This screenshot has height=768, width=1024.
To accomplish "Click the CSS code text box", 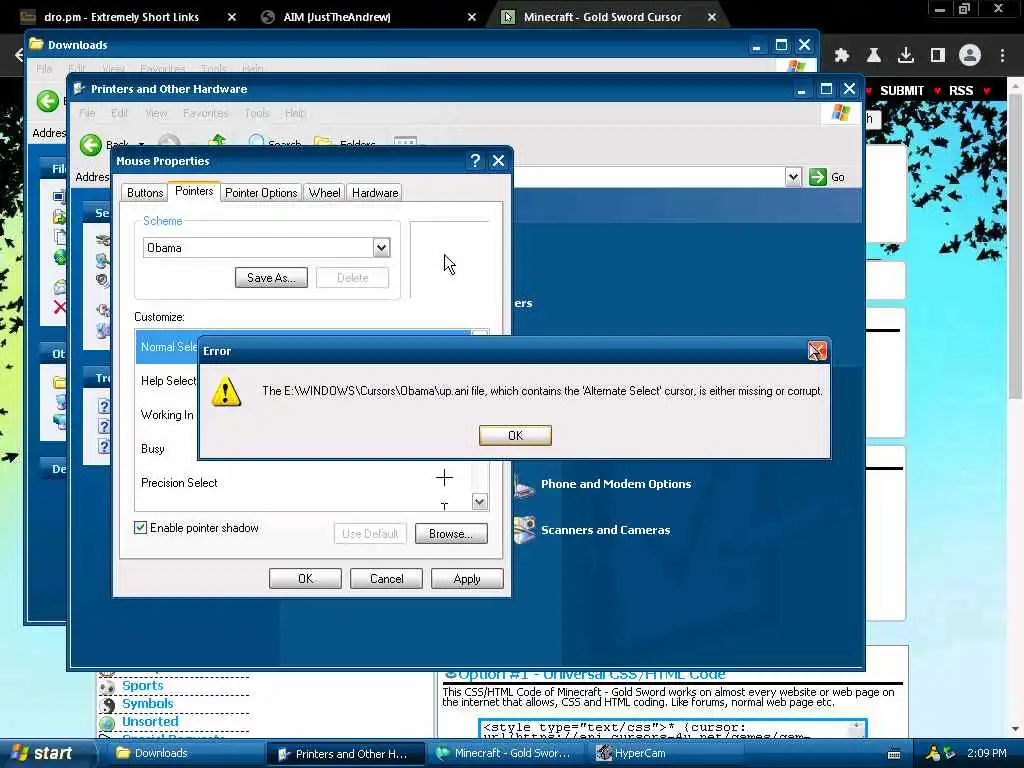I will tap(673, 729).
